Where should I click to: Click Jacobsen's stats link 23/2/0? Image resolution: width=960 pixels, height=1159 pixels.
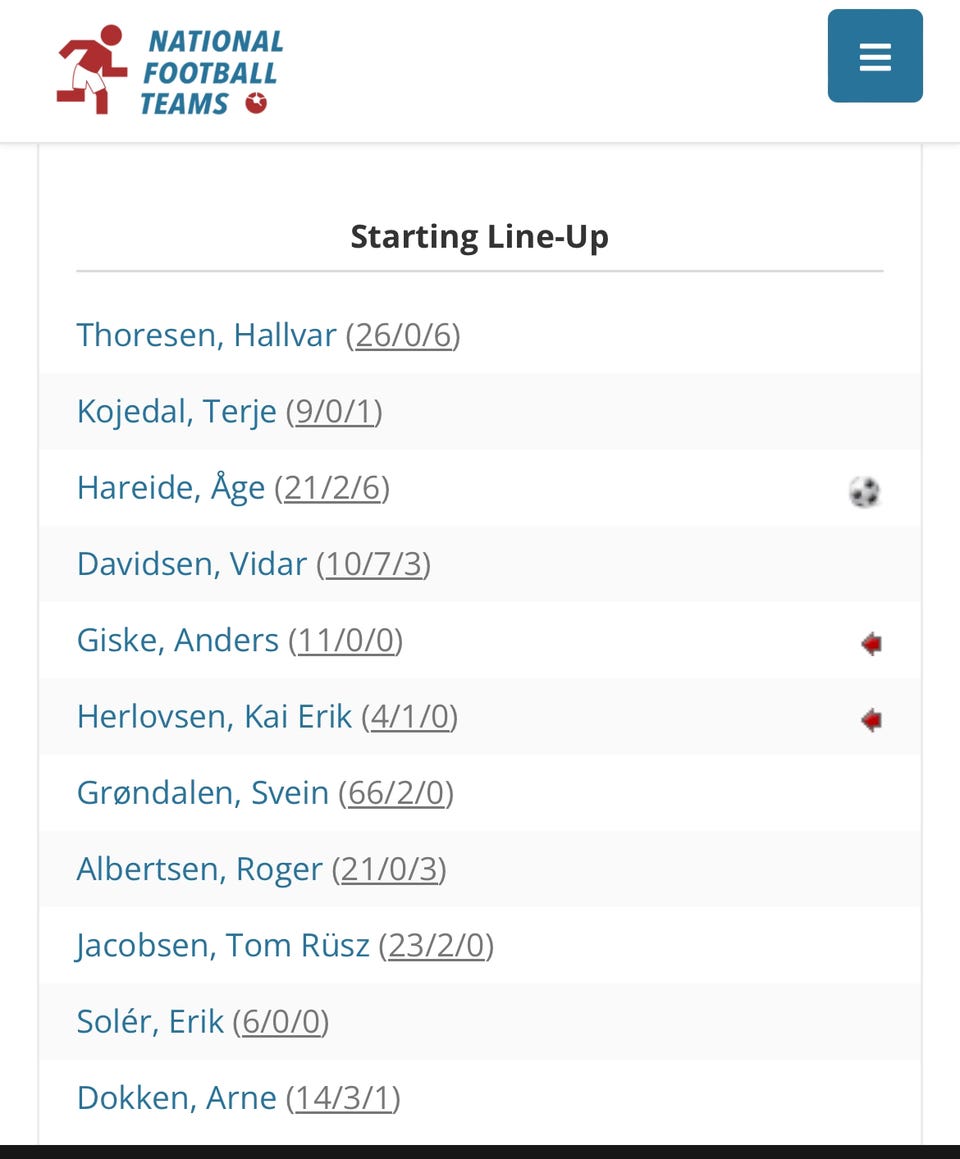[436, 946]
